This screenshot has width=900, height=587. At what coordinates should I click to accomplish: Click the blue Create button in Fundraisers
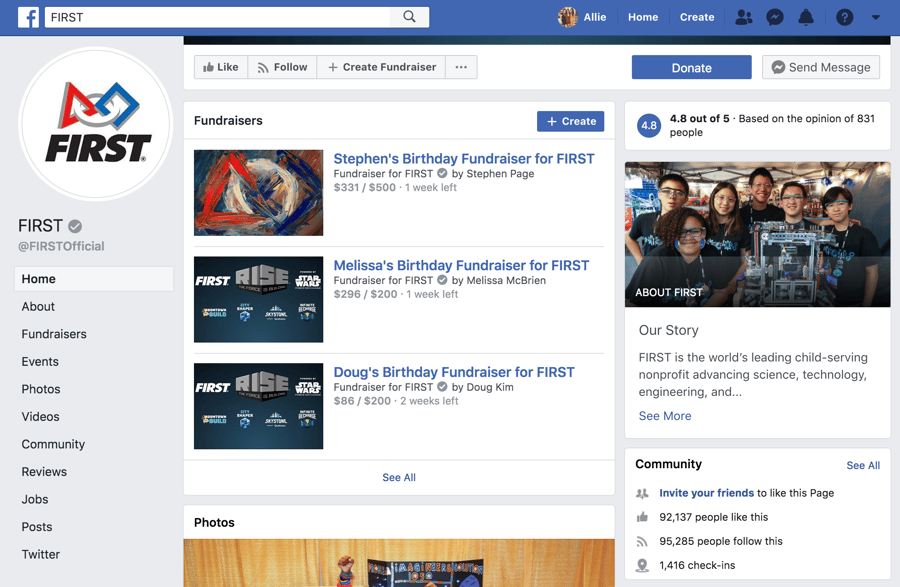pos(571,121)
